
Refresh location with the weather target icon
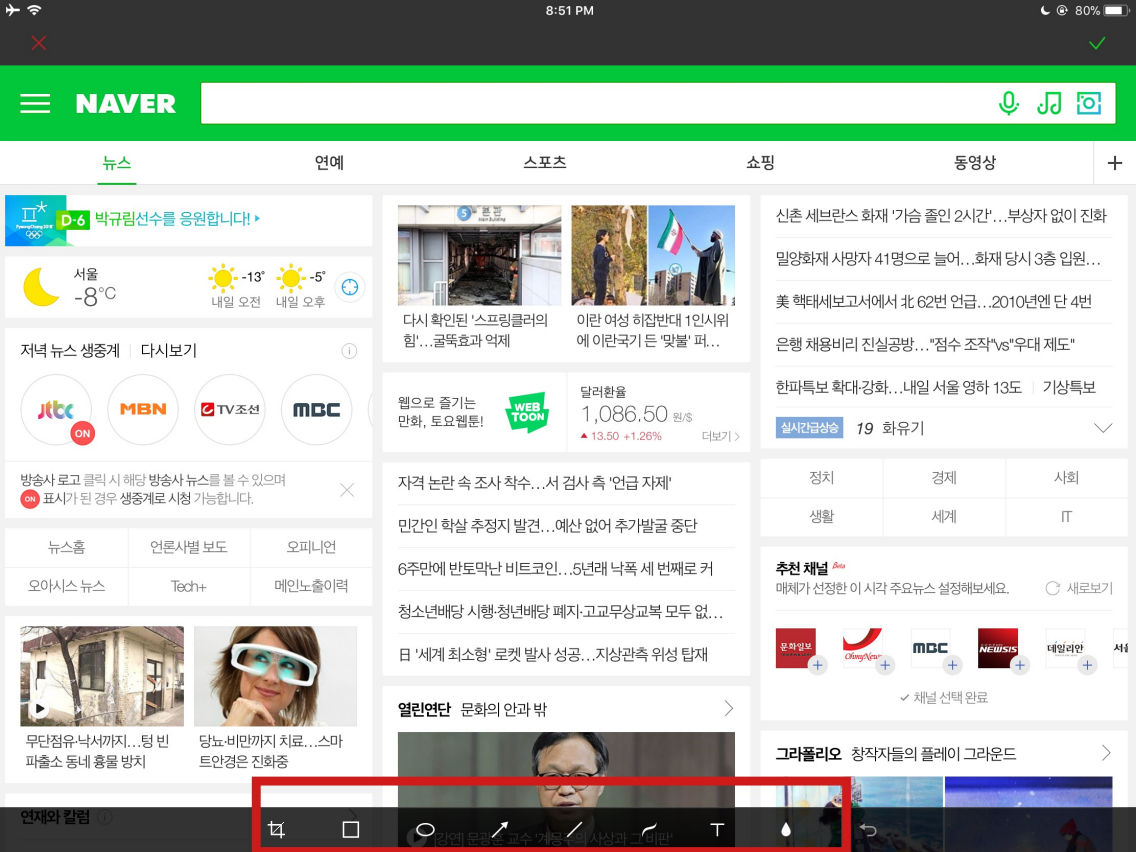click(x=350, y=287)
